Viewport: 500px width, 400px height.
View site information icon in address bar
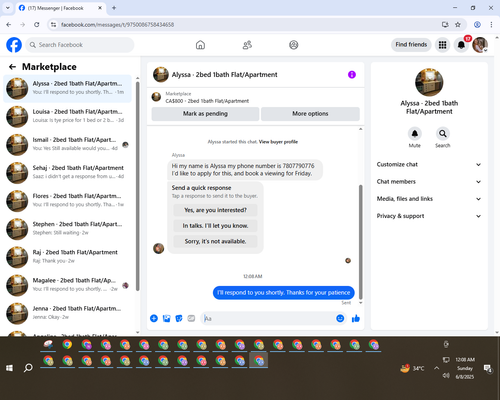pos(53,24)
